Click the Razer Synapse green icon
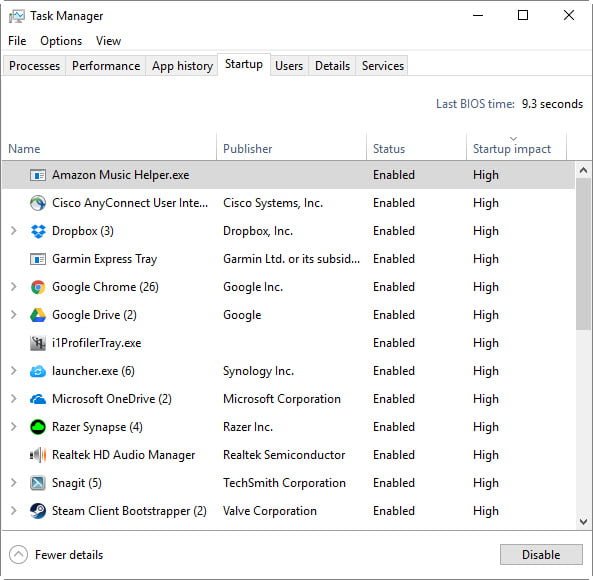 tap(38, 427)
